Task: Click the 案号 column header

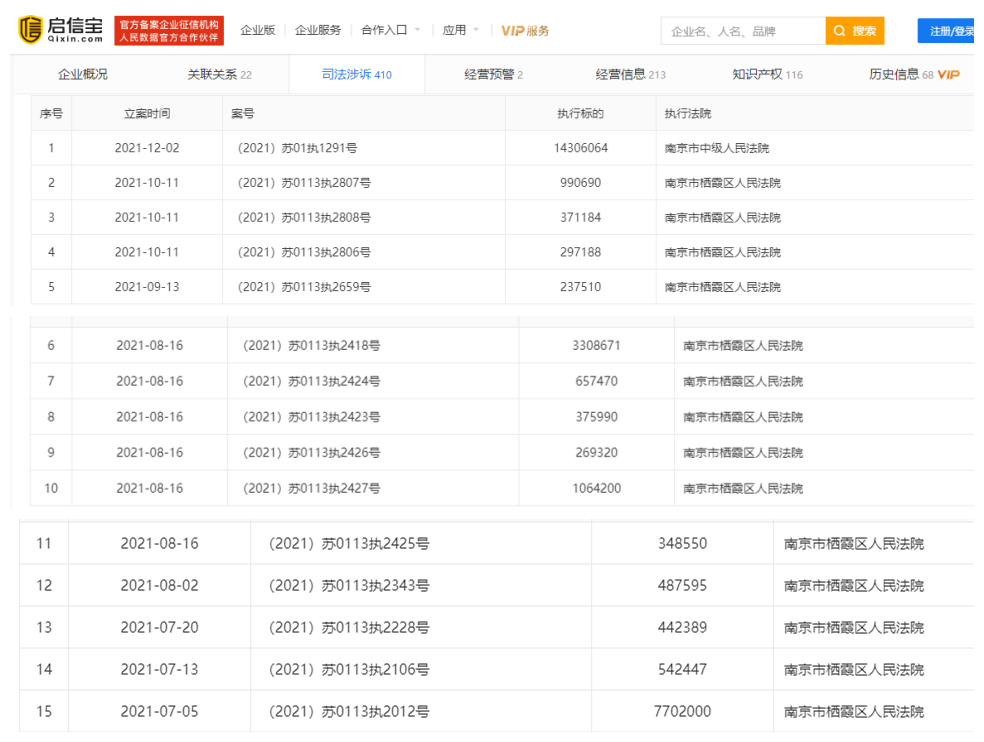Action: (x=243, y=114)
